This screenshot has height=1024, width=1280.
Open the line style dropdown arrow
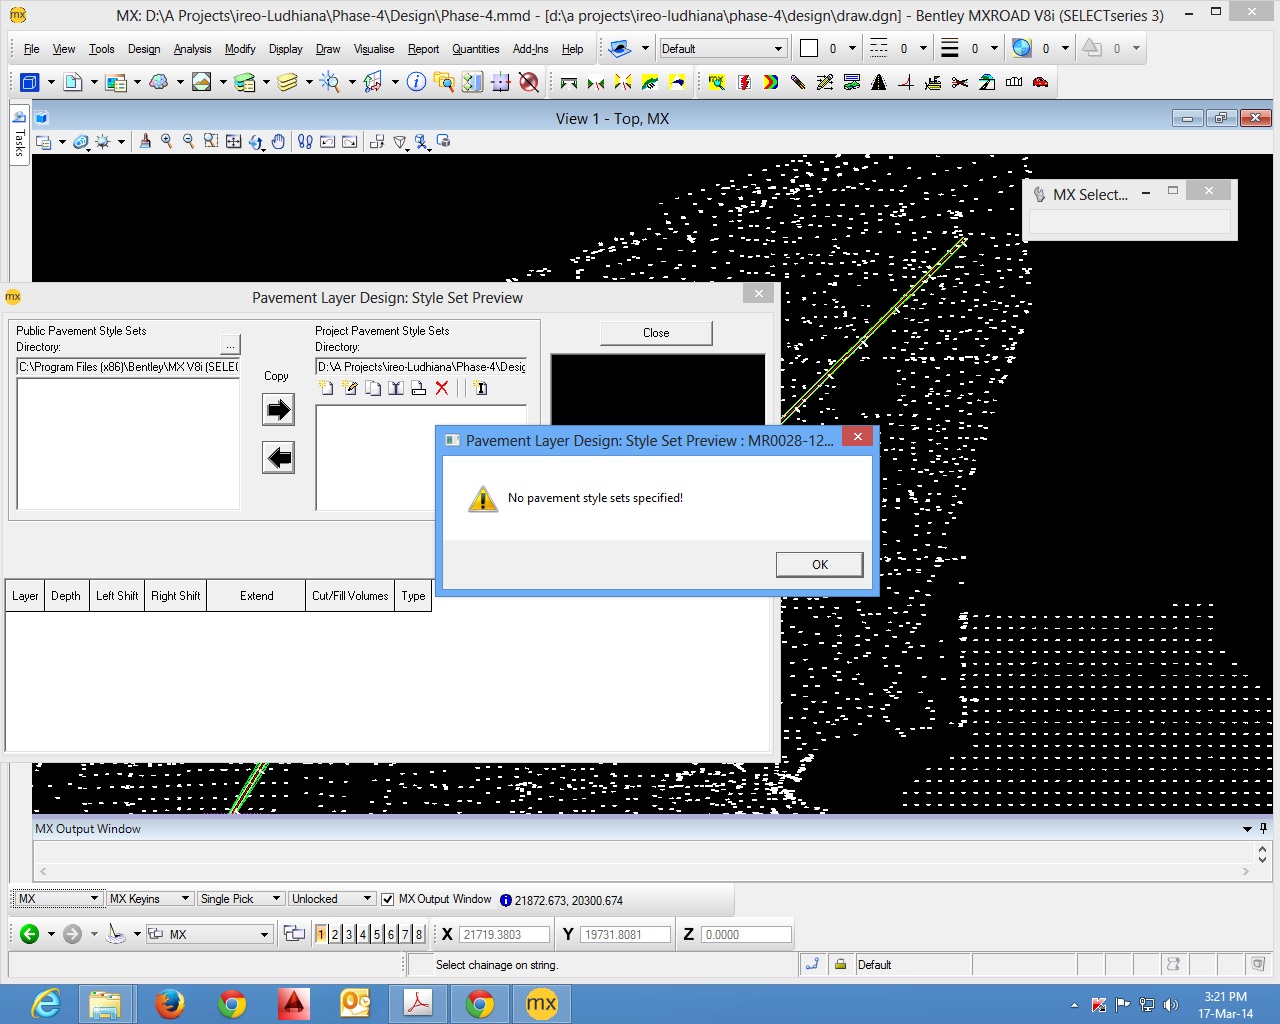pos(923,48)
